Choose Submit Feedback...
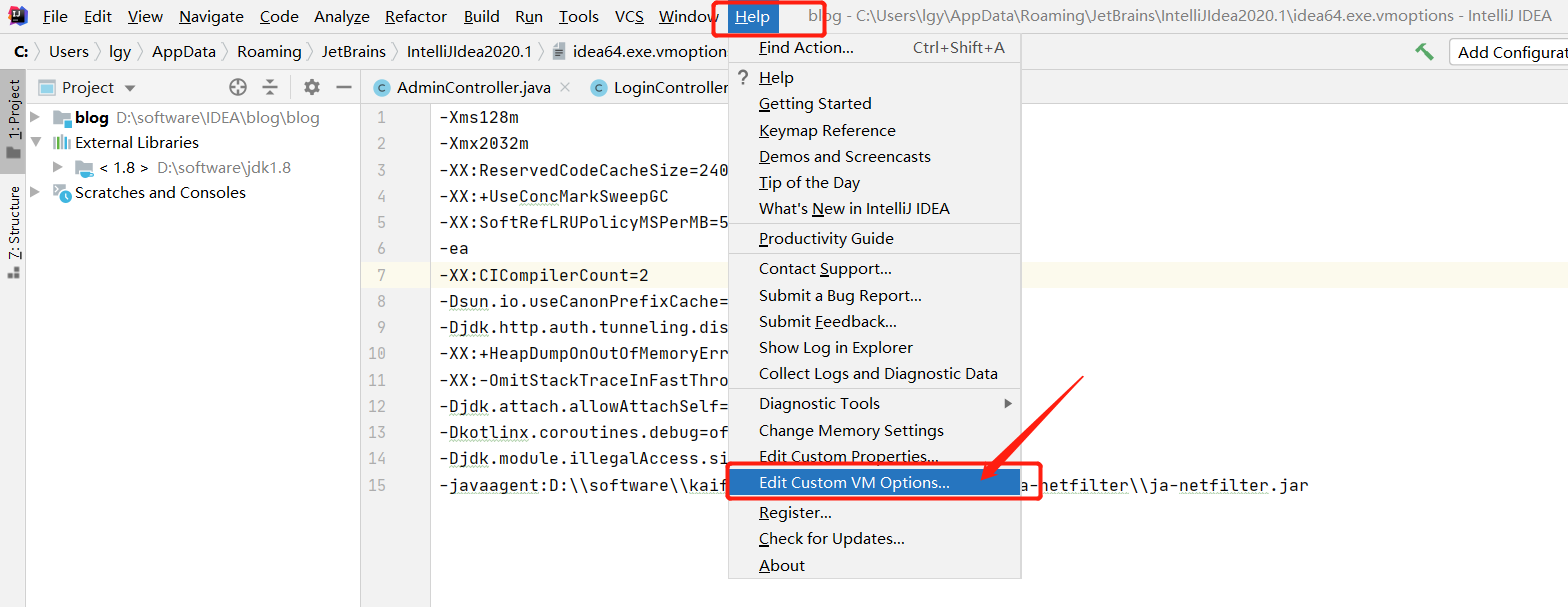 (874, 322)
